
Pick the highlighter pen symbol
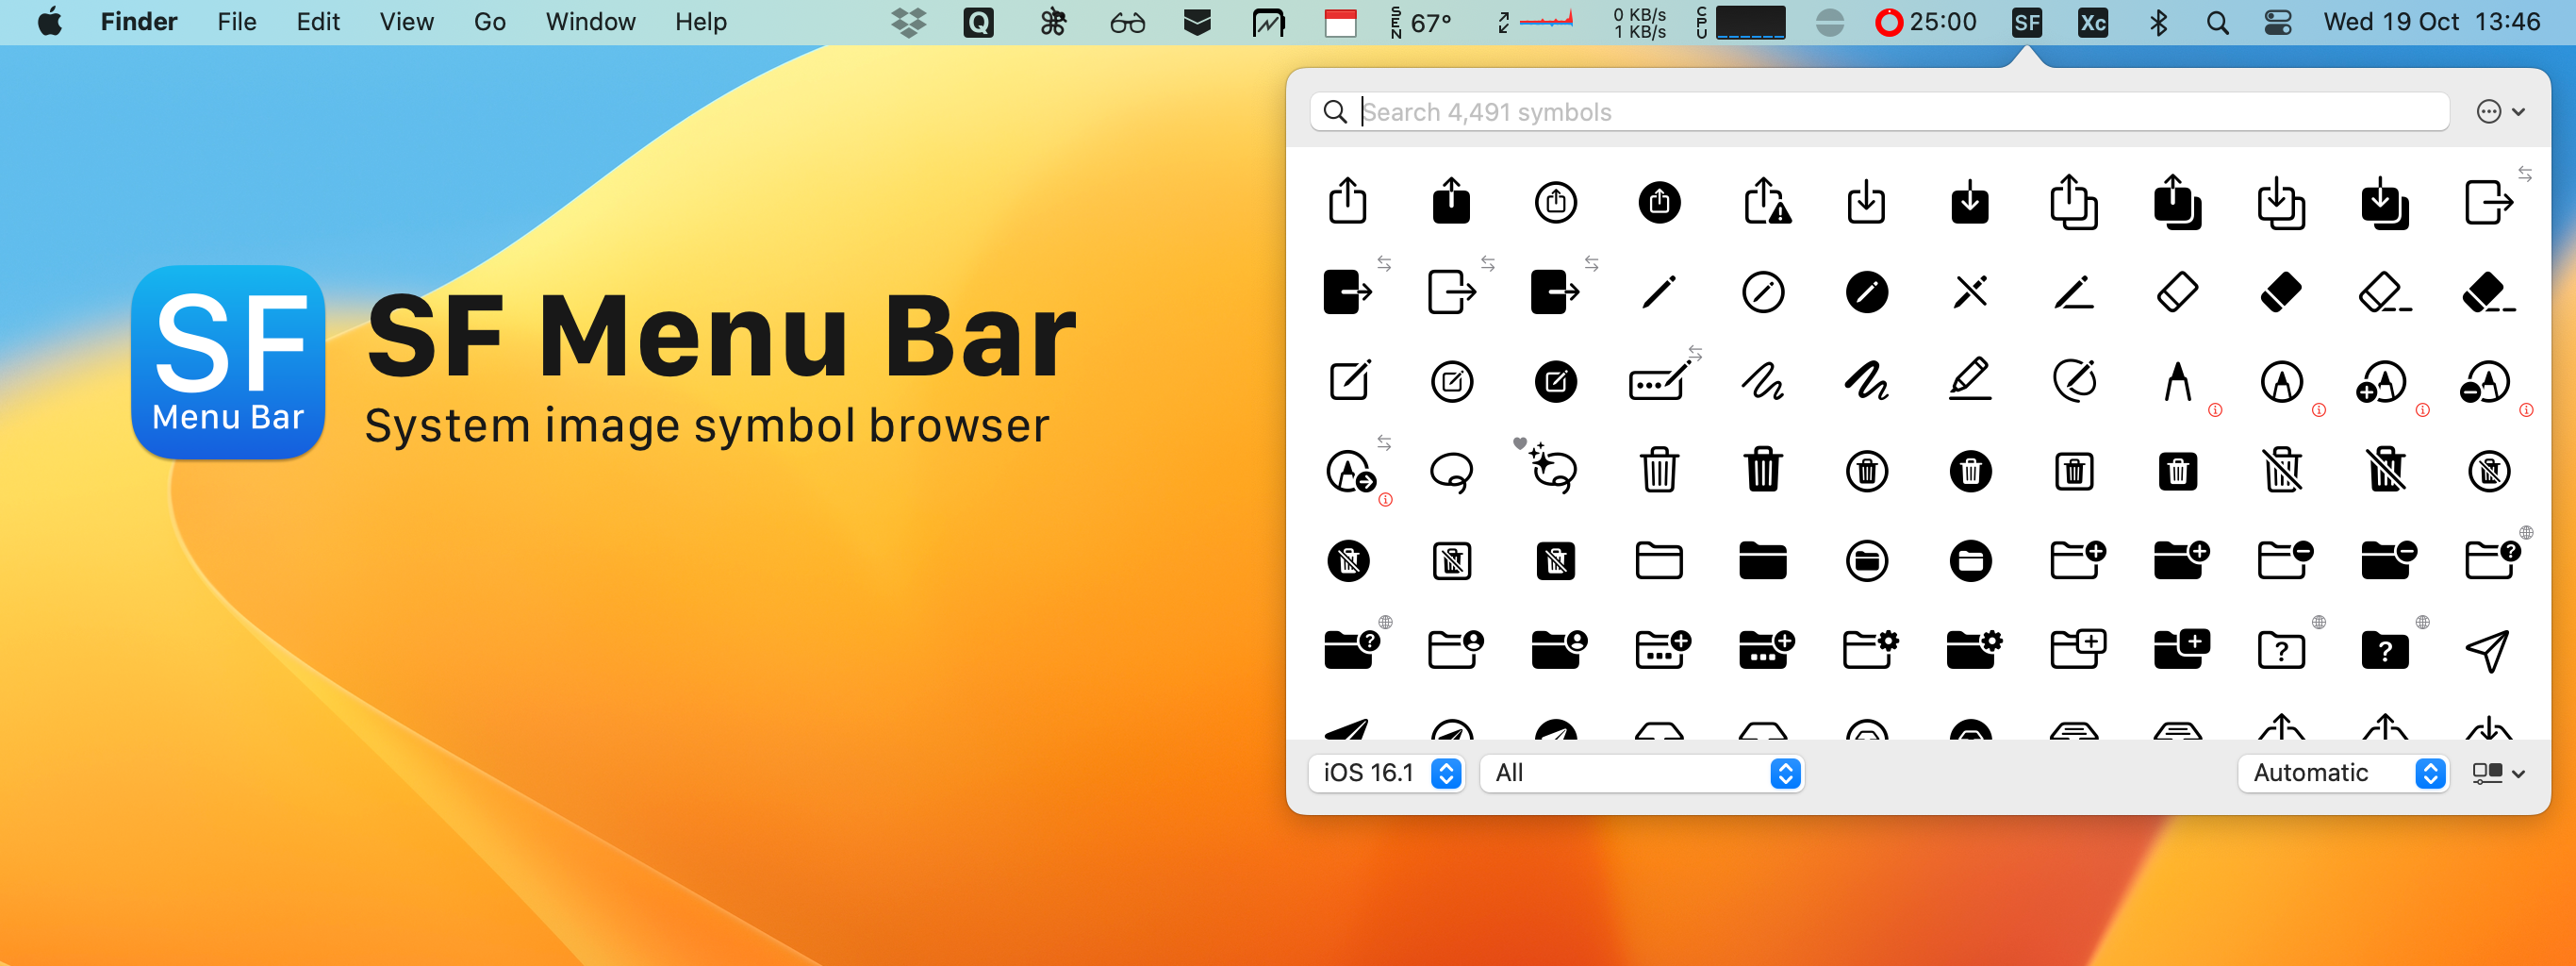(x=1969, y=381)
